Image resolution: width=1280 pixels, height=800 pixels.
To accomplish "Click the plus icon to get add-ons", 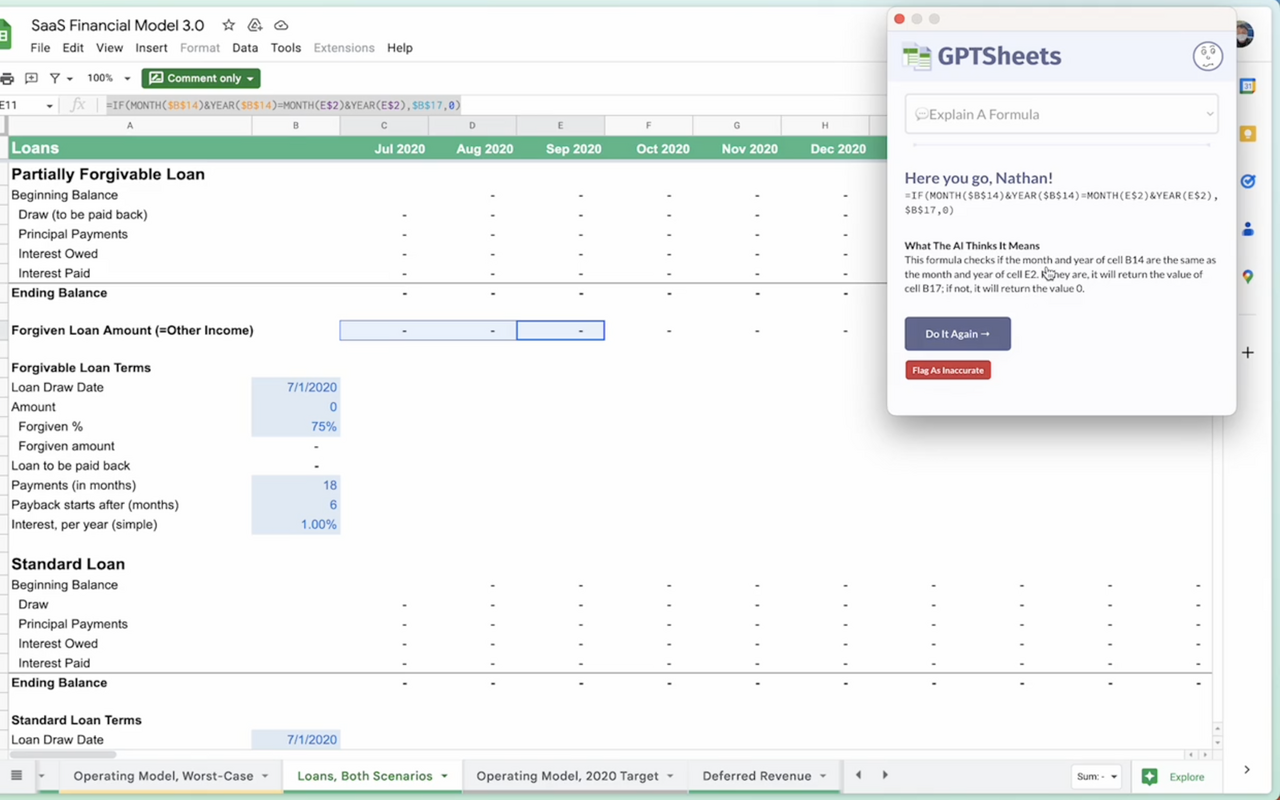I will [x=1248, y=352].
